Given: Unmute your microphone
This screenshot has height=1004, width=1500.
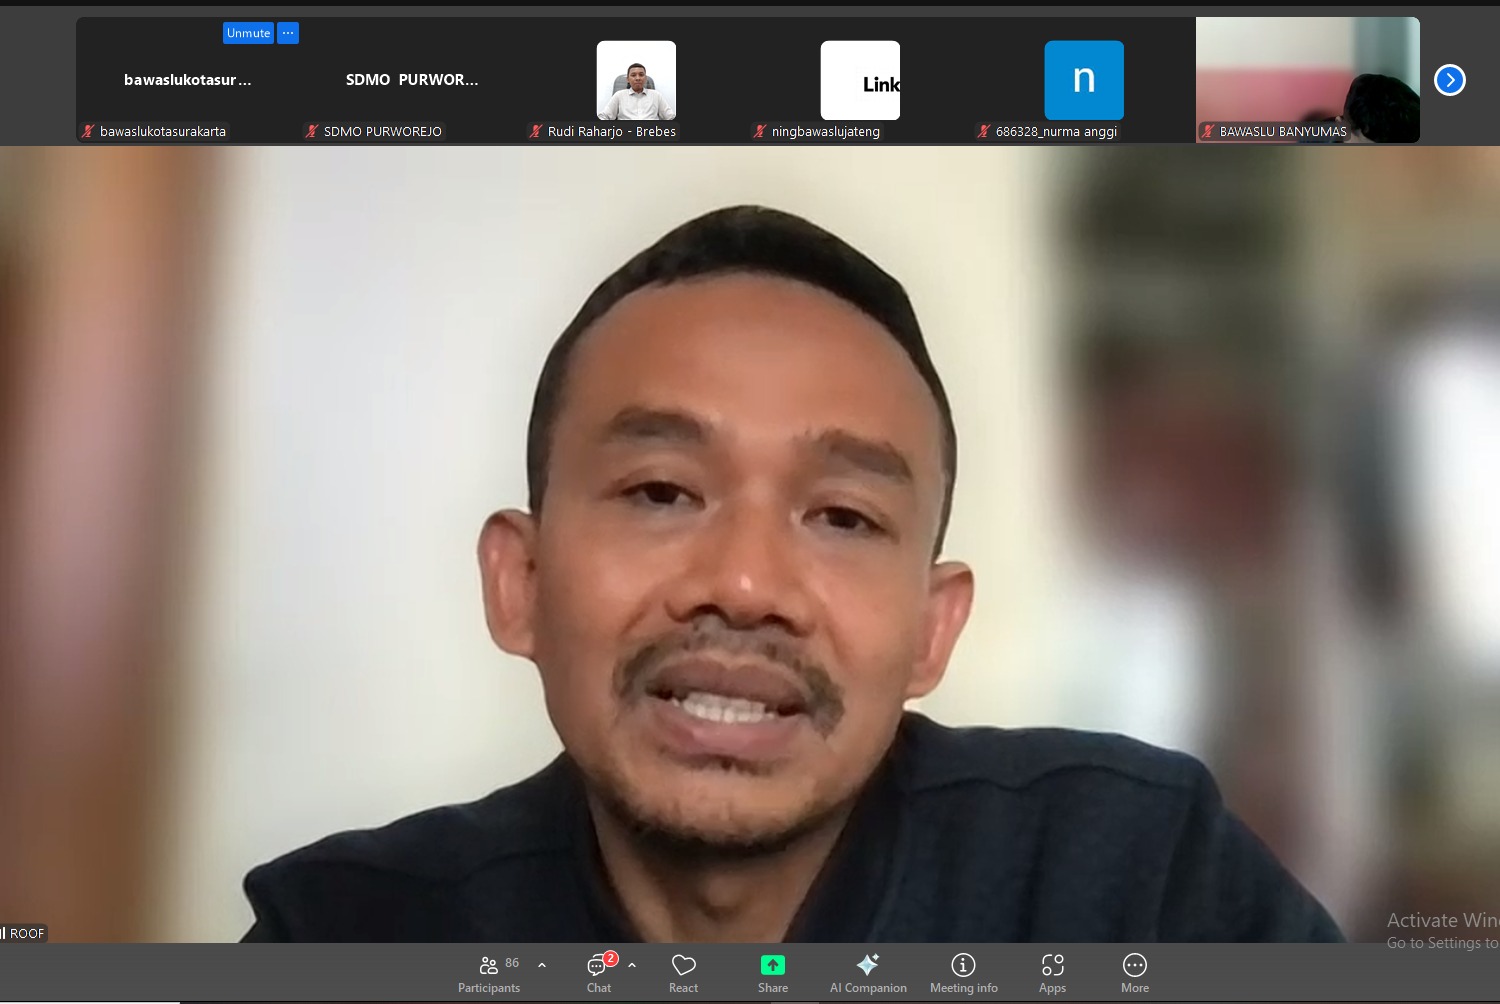Looking at the screenshot, I should tap(248, 33).
